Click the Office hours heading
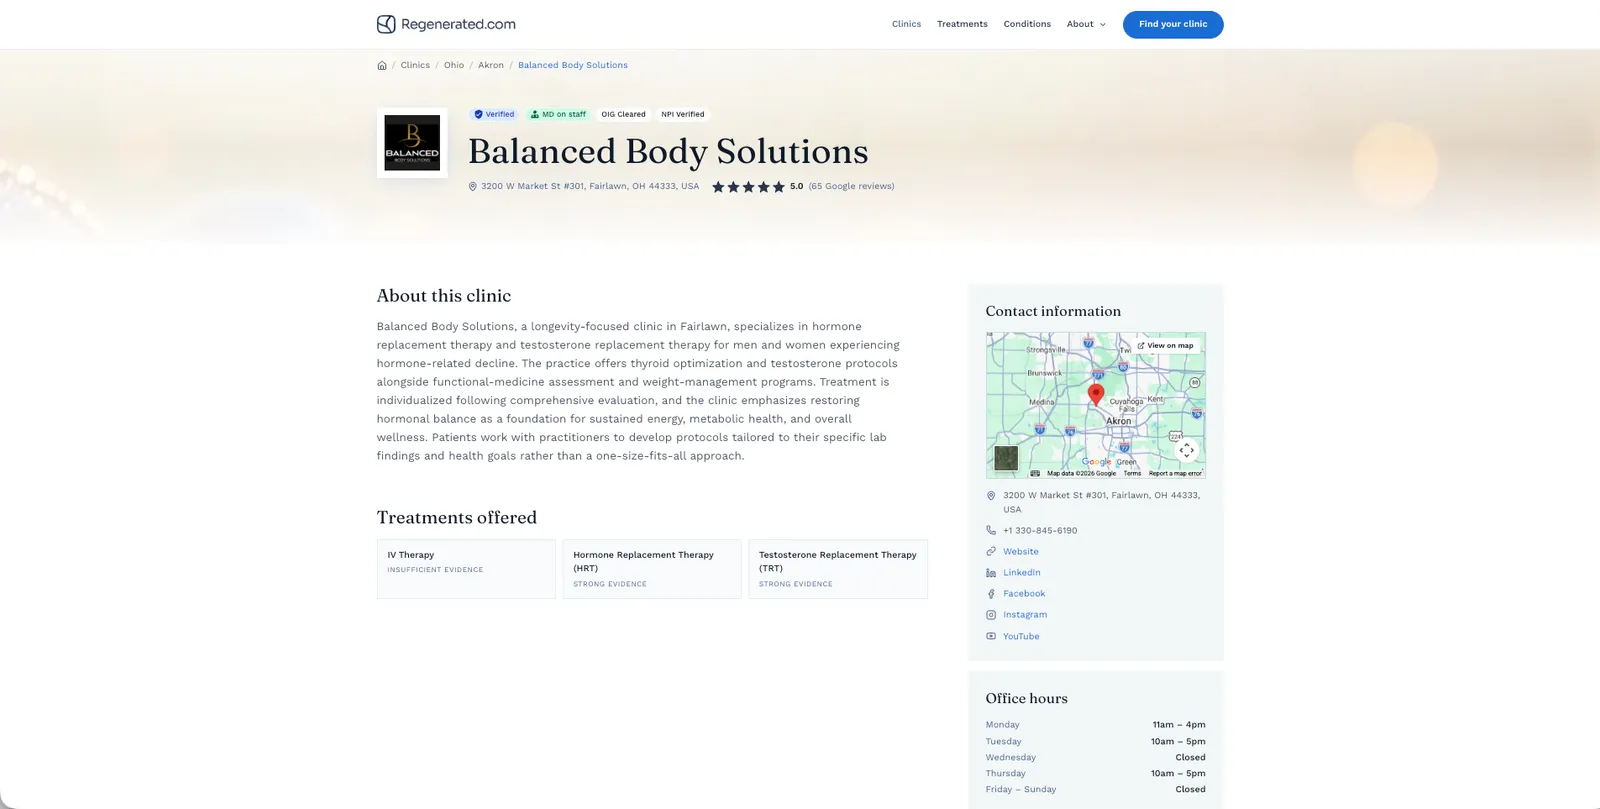This screenshot has width=1600, height=809. [x=1026, y=698]
